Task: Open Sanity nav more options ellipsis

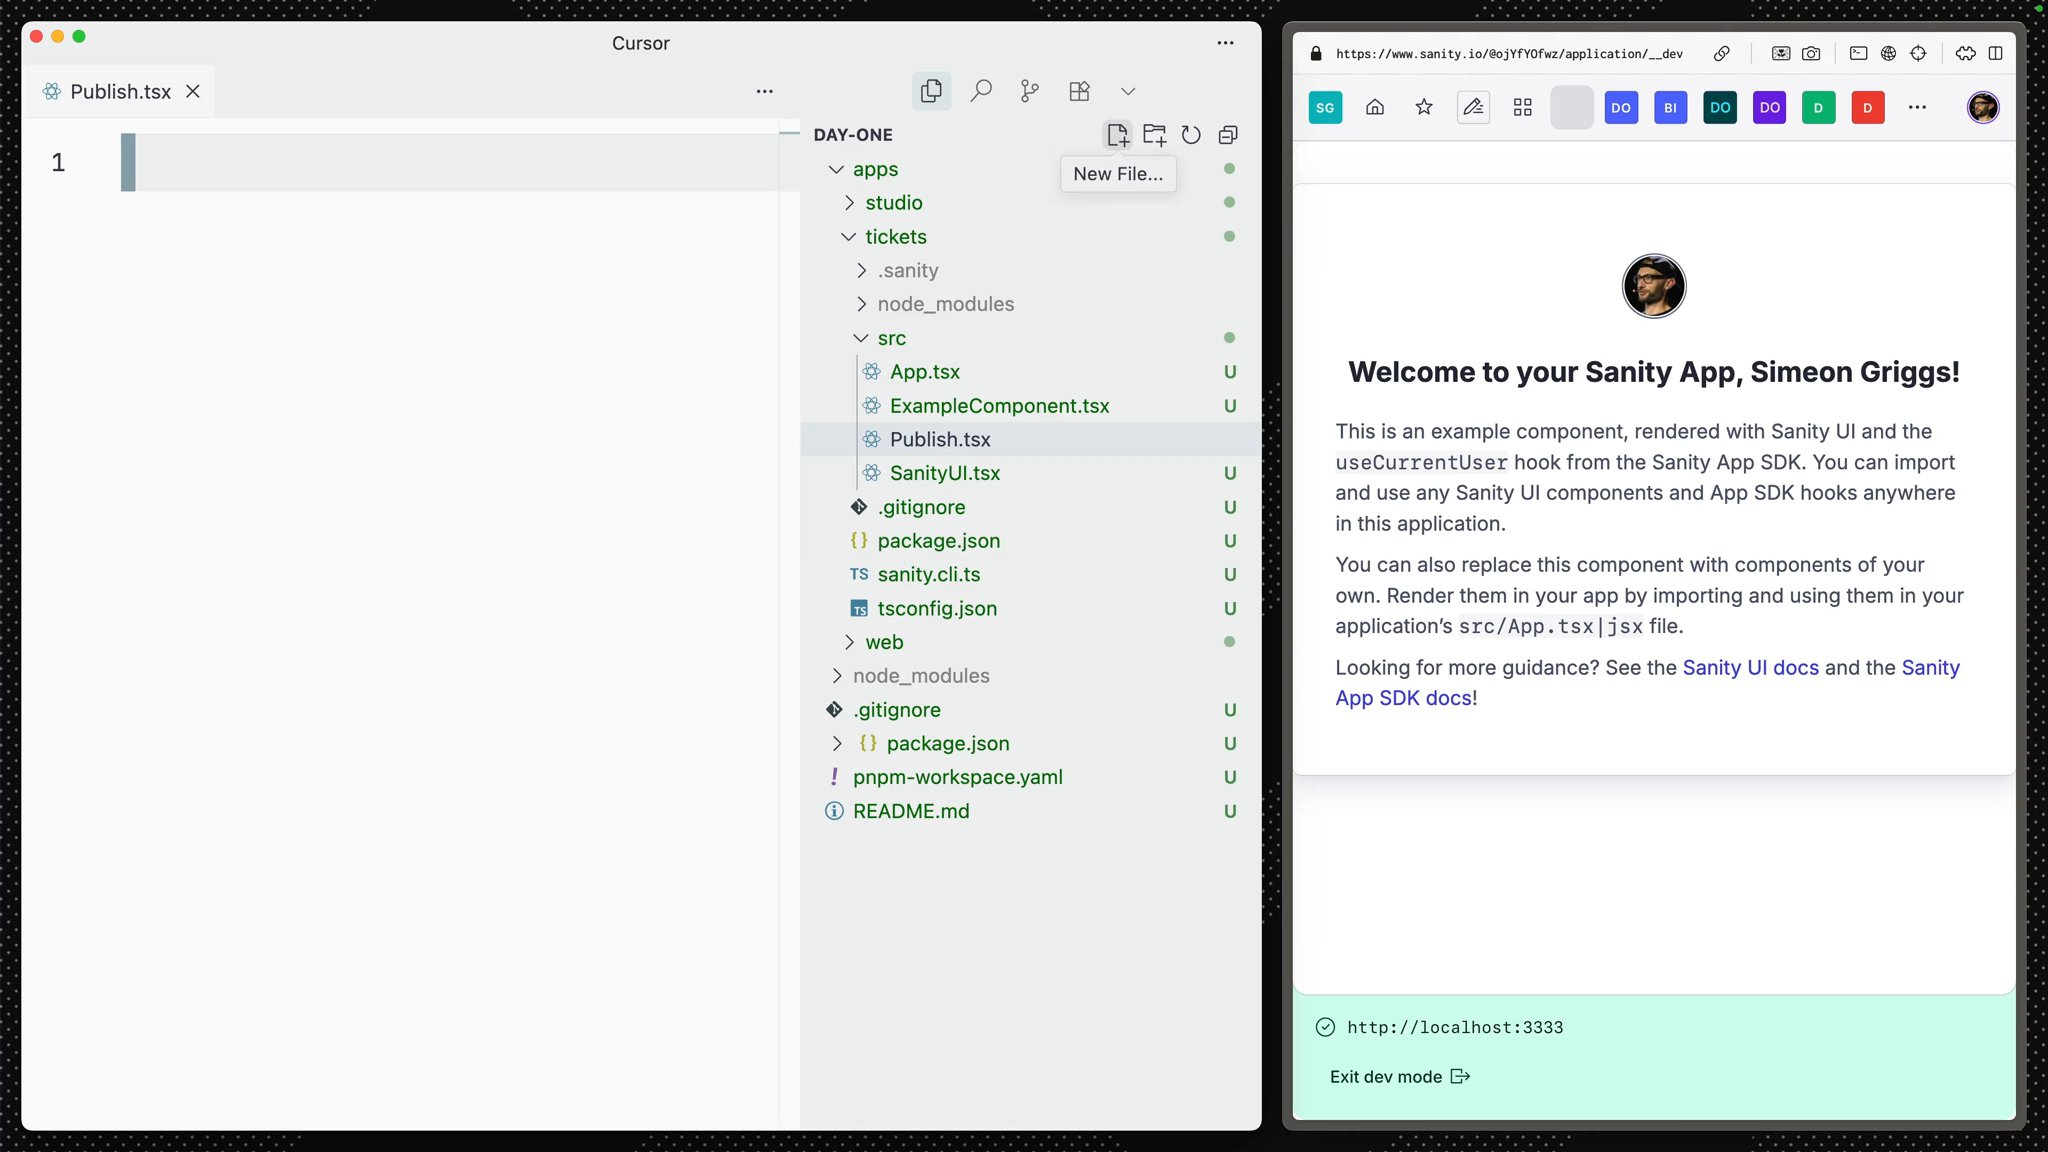Action: pos(1917,107)
